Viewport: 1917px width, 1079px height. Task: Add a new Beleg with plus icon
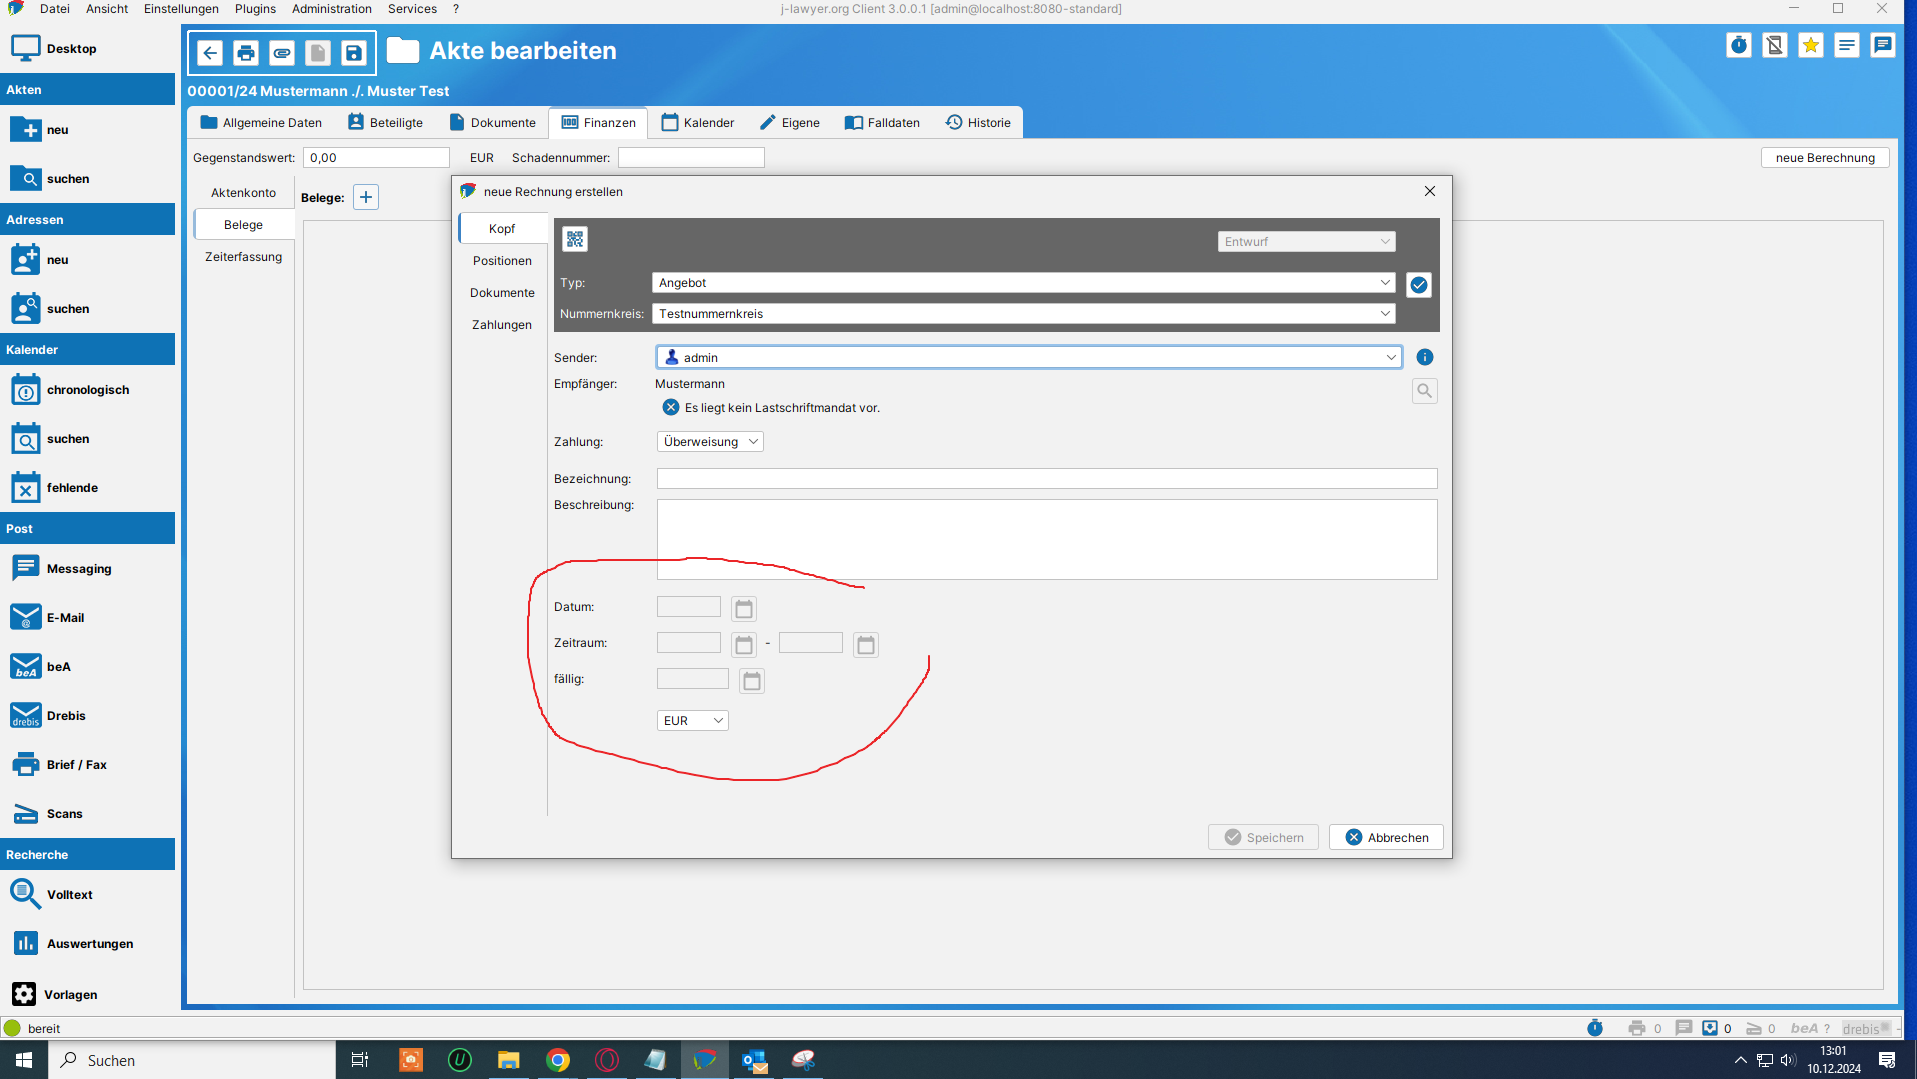click(366, 197)
